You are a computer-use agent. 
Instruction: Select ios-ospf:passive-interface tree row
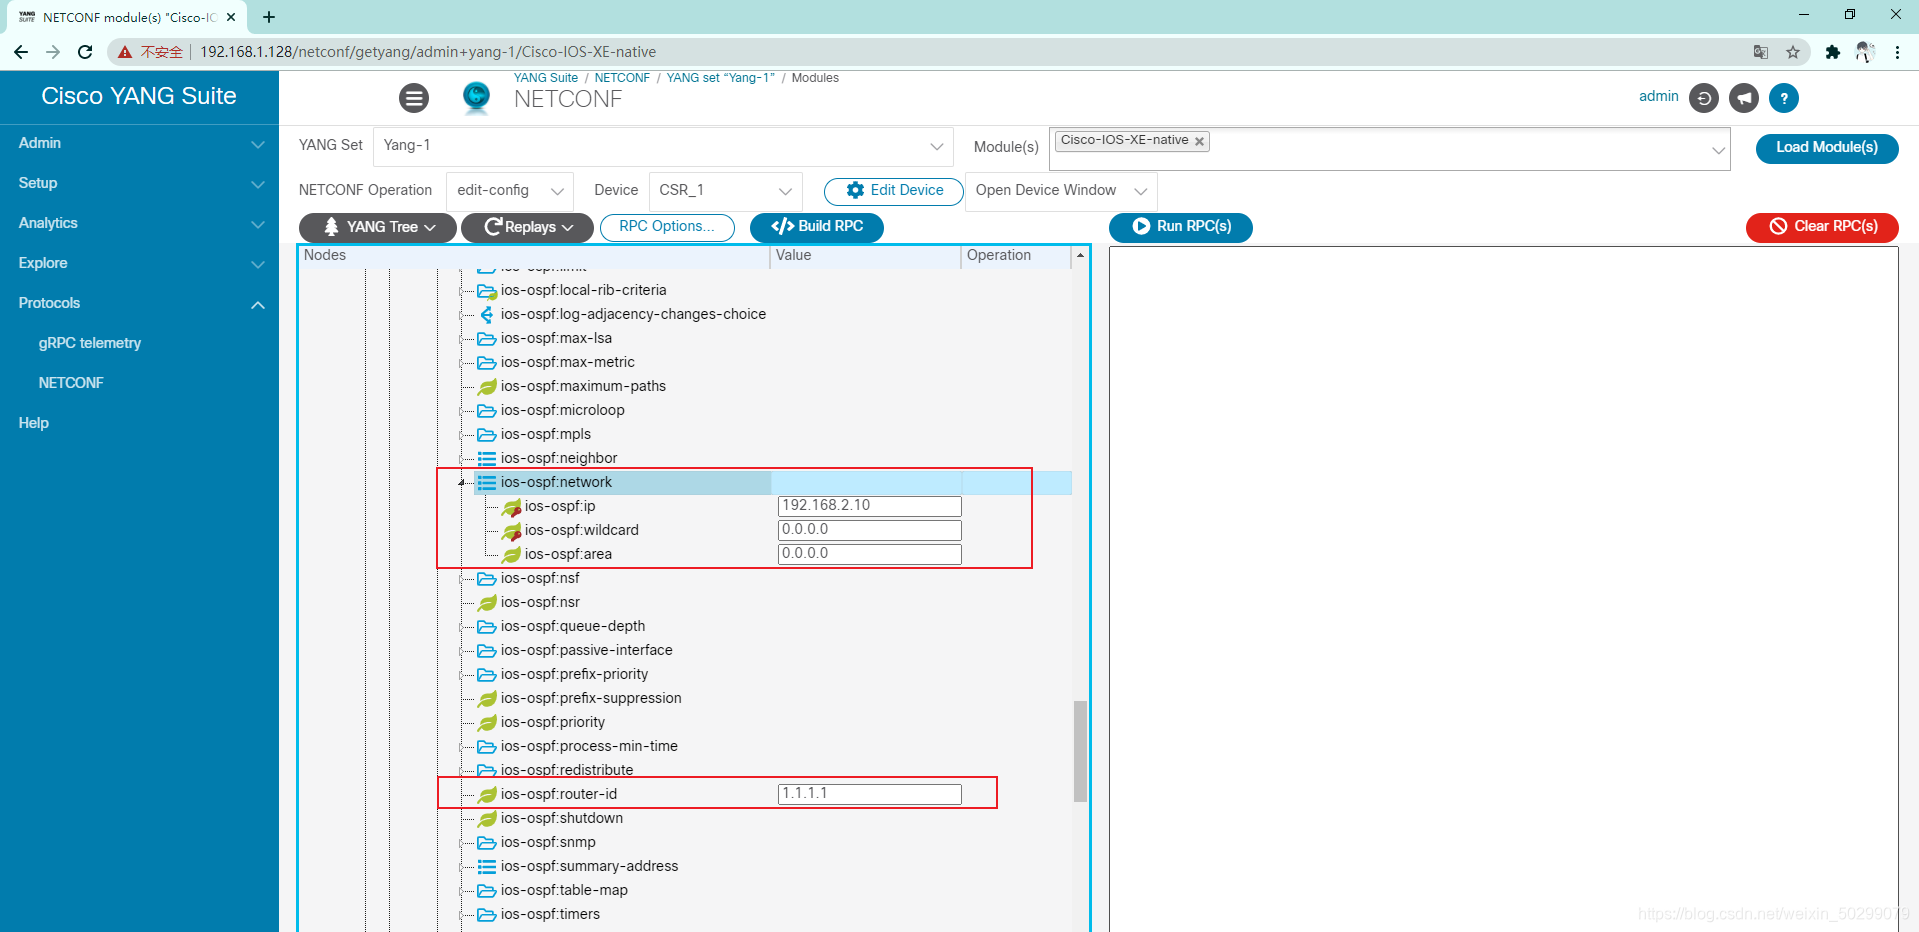[587, 650]
